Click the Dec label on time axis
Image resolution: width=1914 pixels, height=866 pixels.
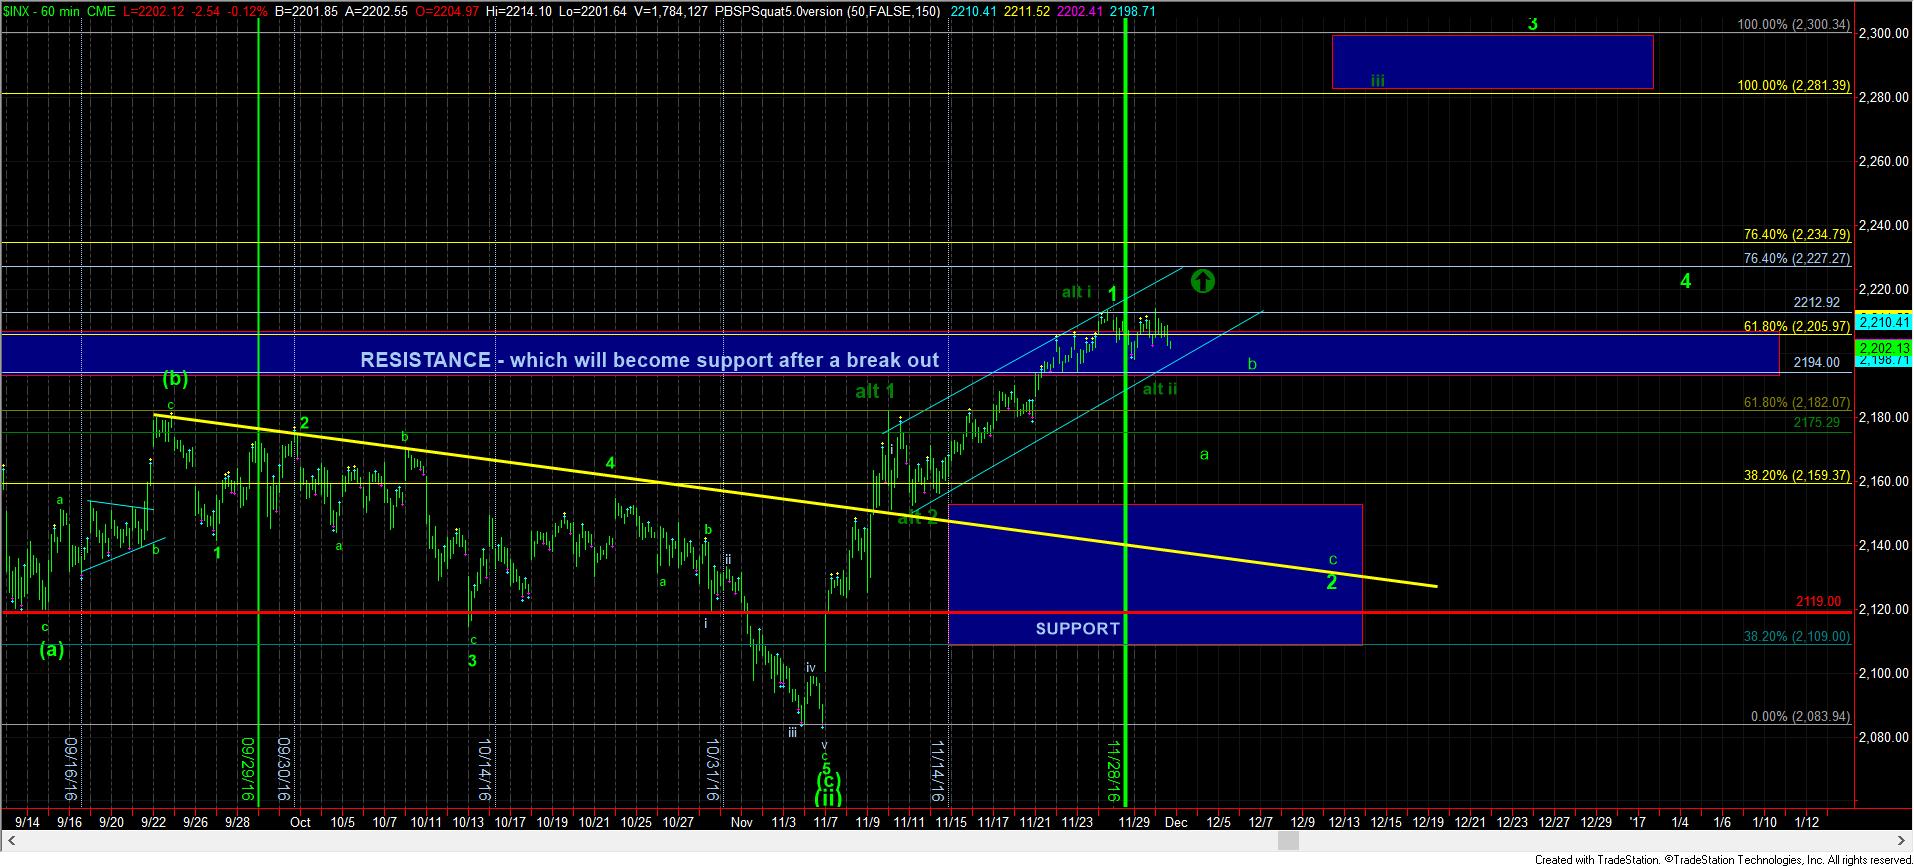(x=1176, y=822)
